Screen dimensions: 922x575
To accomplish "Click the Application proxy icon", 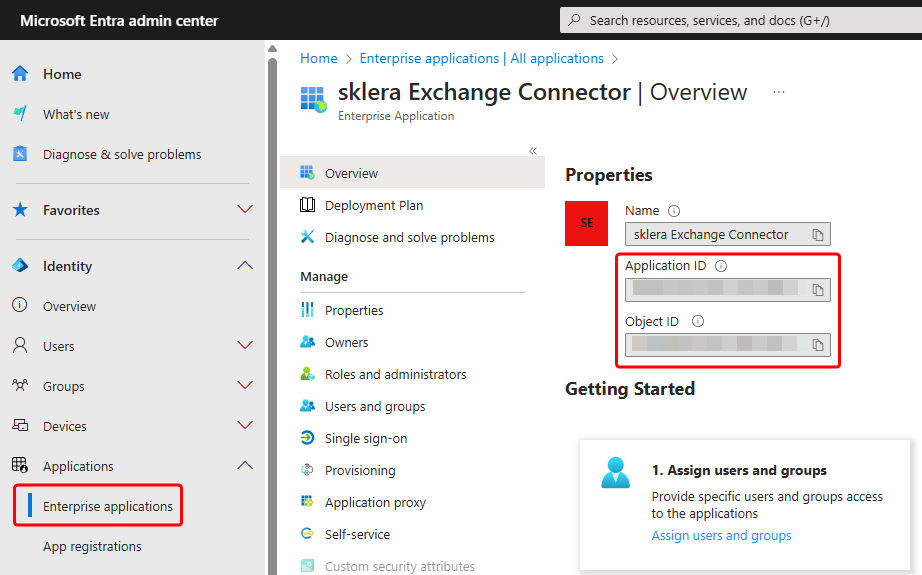I will point(308,502).
